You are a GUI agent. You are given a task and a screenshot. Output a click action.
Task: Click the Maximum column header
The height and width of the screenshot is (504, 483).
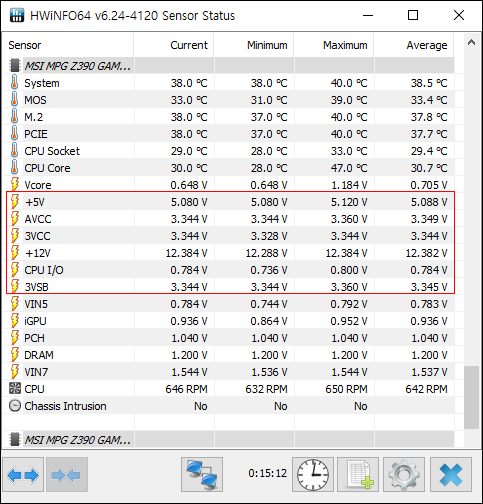(334, 45)
